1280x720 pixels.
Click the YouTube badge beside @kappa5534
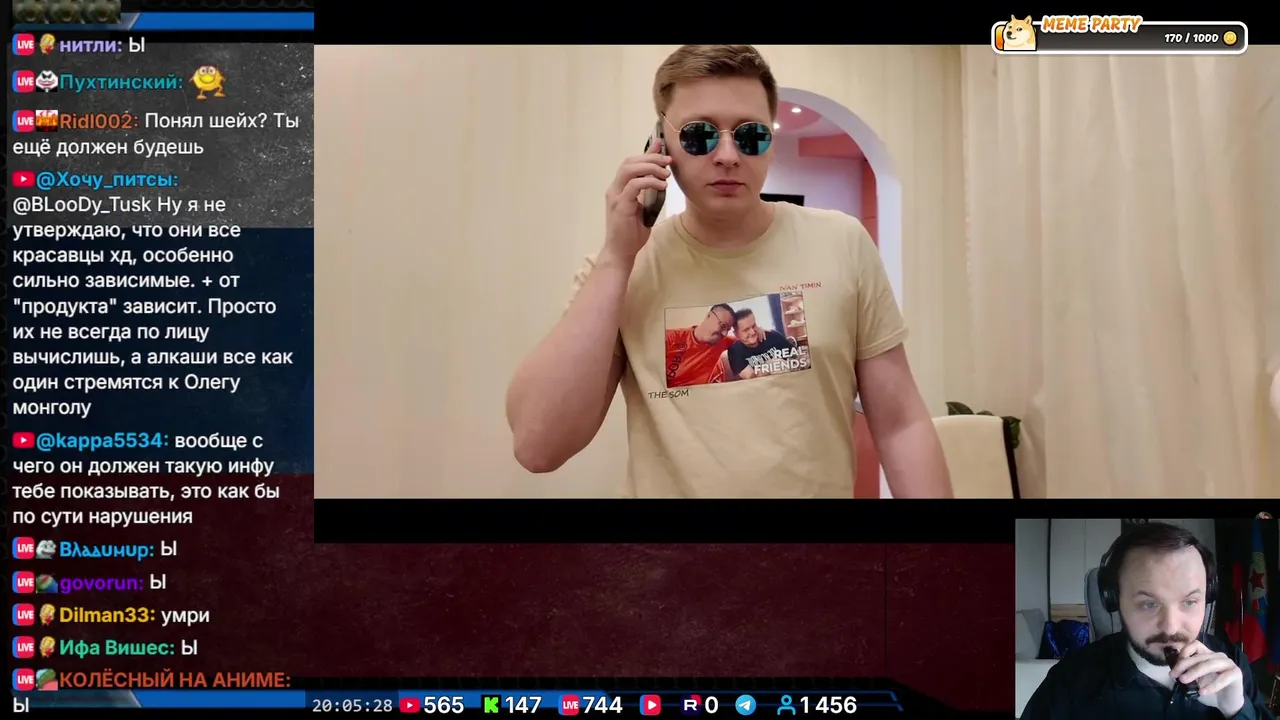[x=23, y=441]
